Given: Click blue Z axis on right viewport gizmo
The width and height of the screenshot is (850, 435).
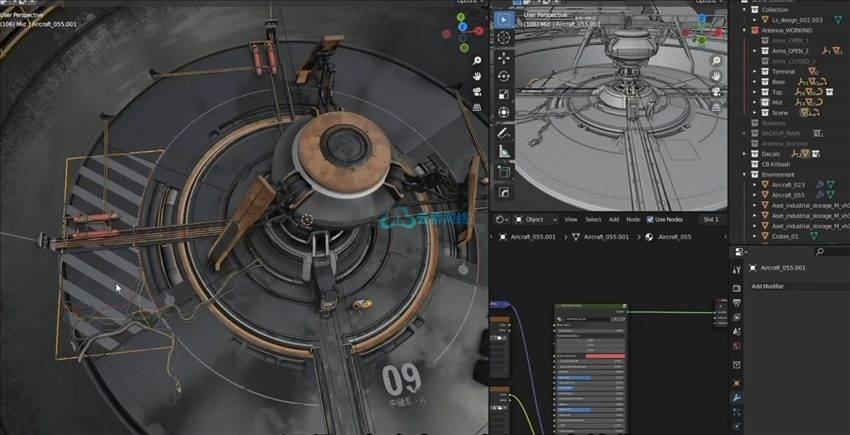Looking at the screenshot, I should pyautogui.click(x=702, y=18).
